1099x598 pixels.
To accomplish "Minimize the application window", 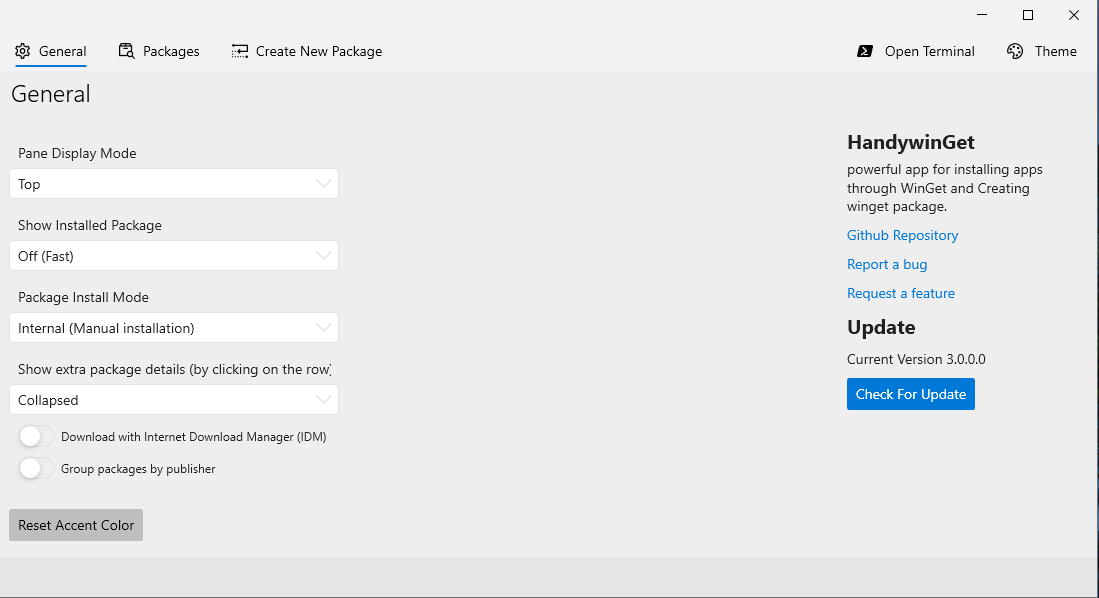I will (981, 15).
